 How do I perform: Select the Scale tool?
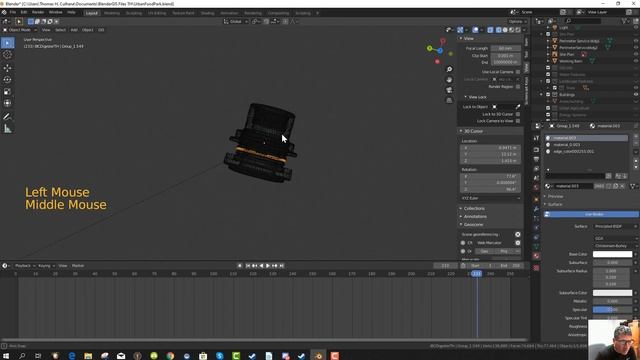point(7,91)
